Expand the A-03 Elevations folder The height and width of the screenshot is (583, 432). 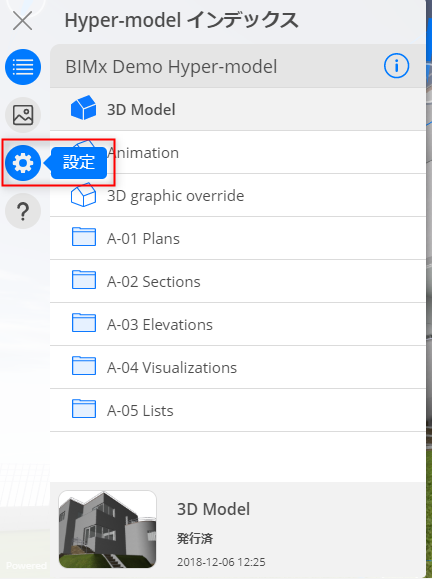click(238, 324)
